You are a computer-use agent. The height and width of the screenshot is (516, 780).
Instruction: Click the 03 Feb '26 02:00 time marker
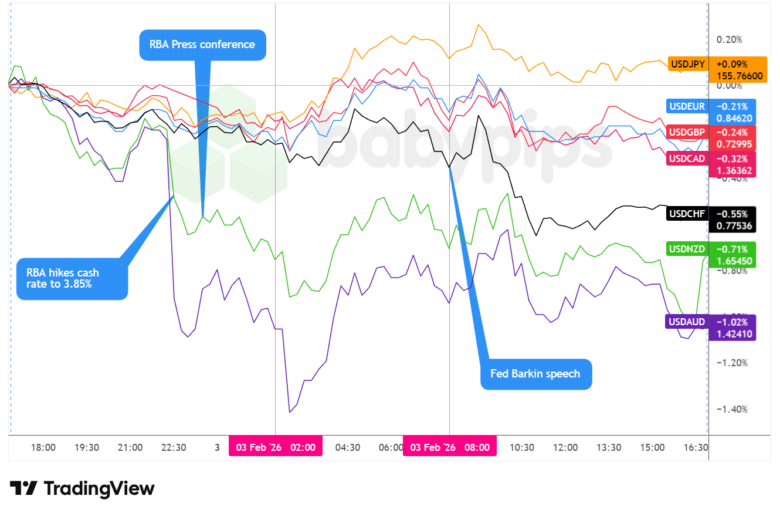coord(275,447)
